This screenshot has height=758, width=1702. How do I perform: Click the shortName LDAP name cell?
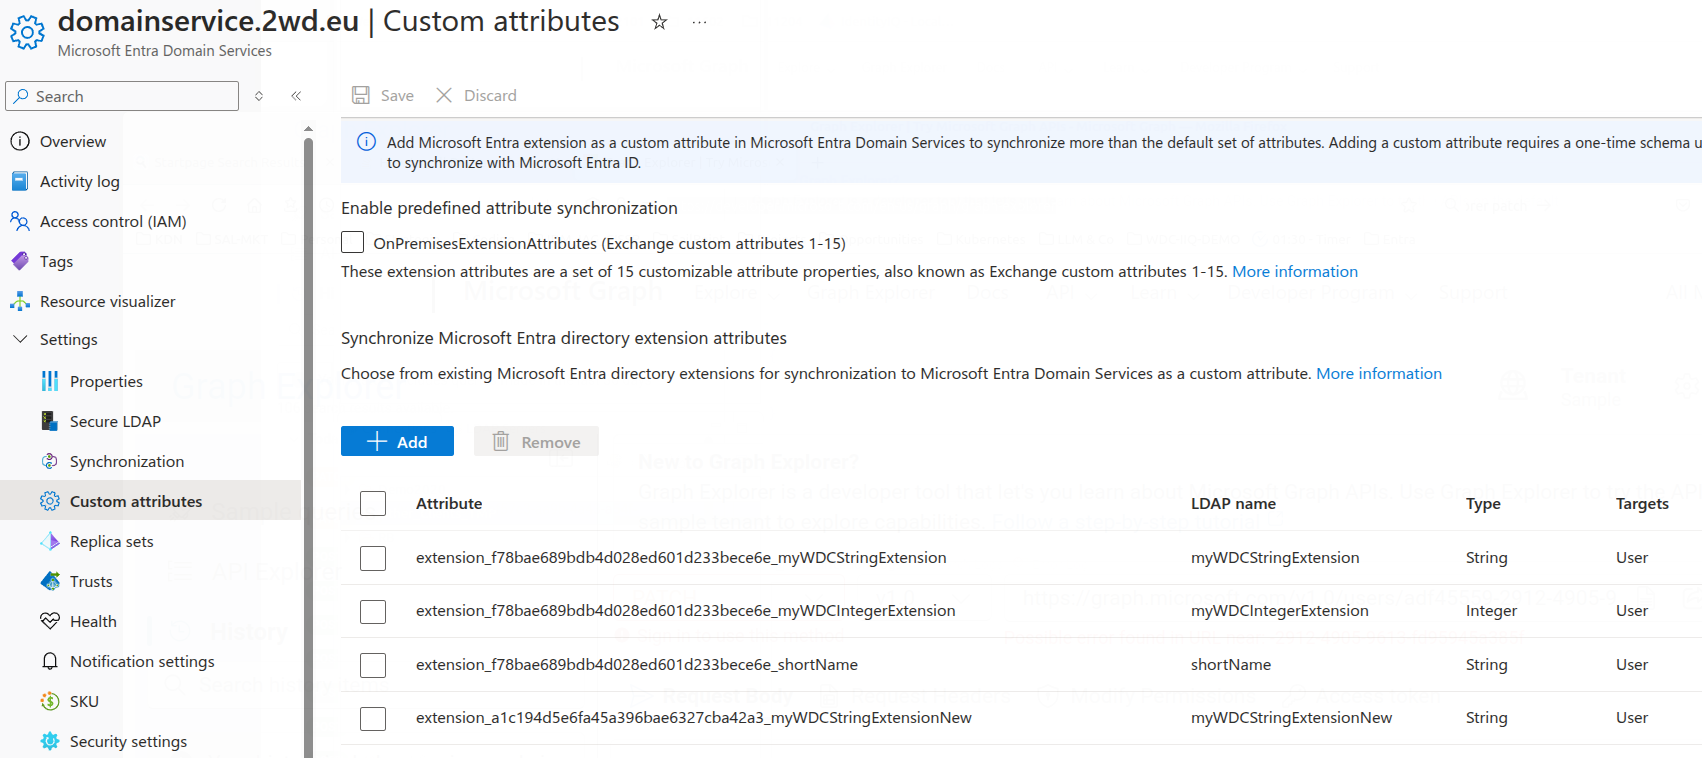tap(1231, 664)
